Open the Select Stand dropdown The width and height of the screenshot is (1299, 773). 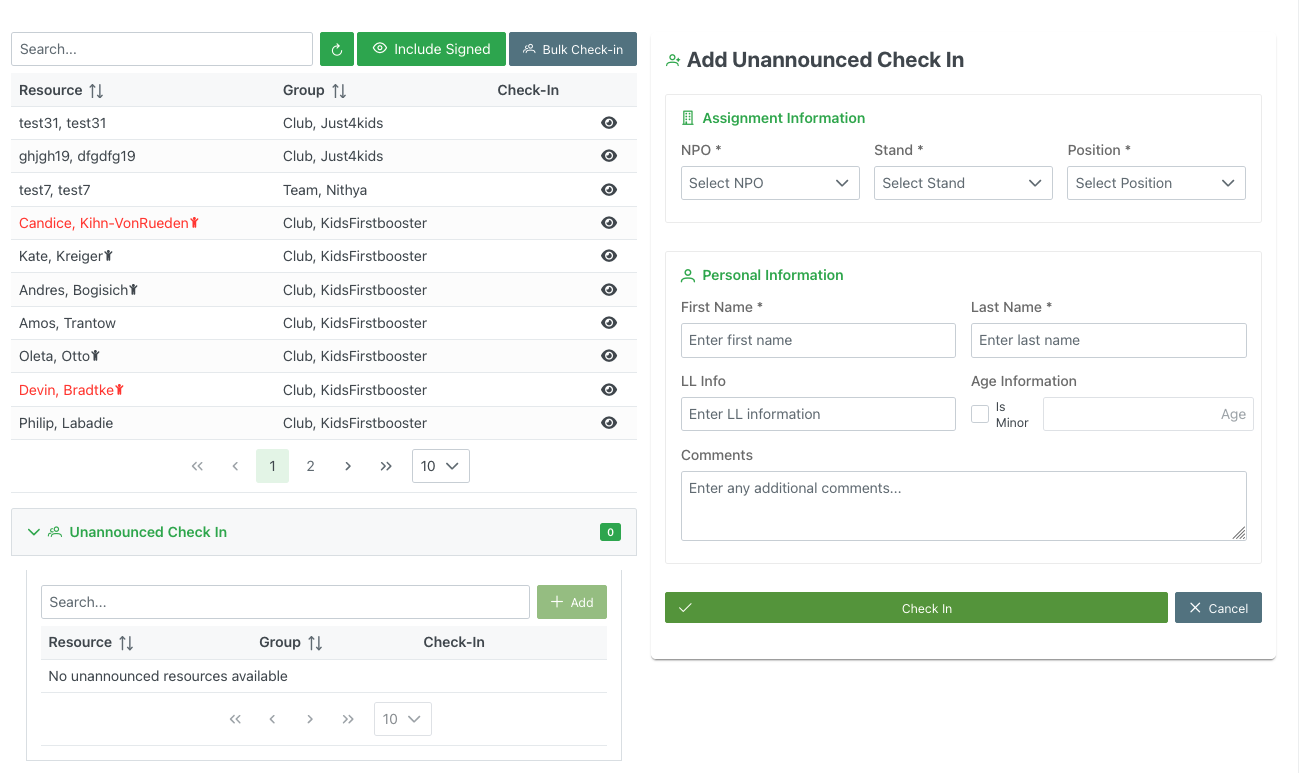pyautogui.click(x=962, y=183)
